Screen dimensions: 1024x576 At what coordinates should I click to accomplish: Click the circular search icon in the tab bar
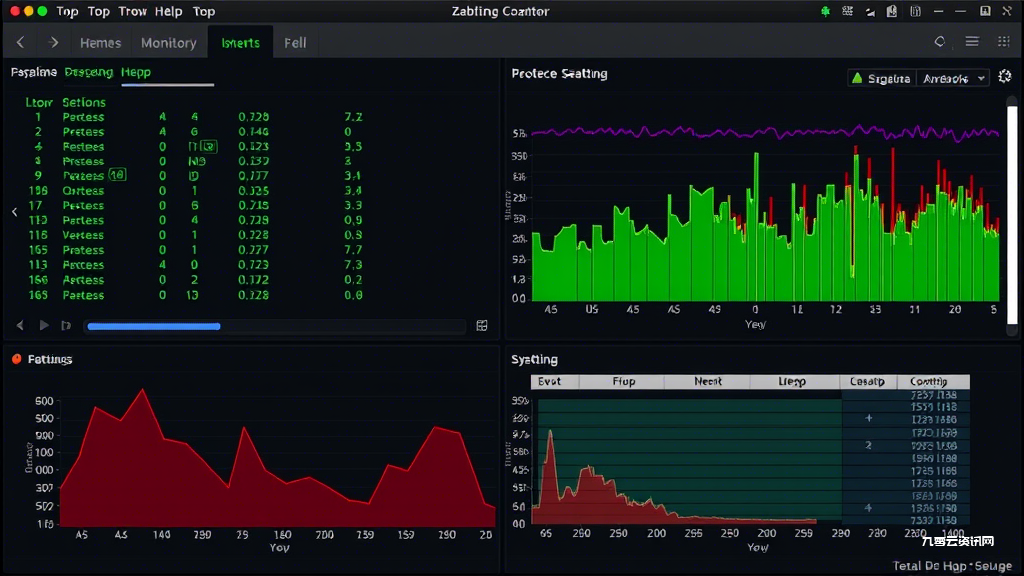click(x=940, y=42)
